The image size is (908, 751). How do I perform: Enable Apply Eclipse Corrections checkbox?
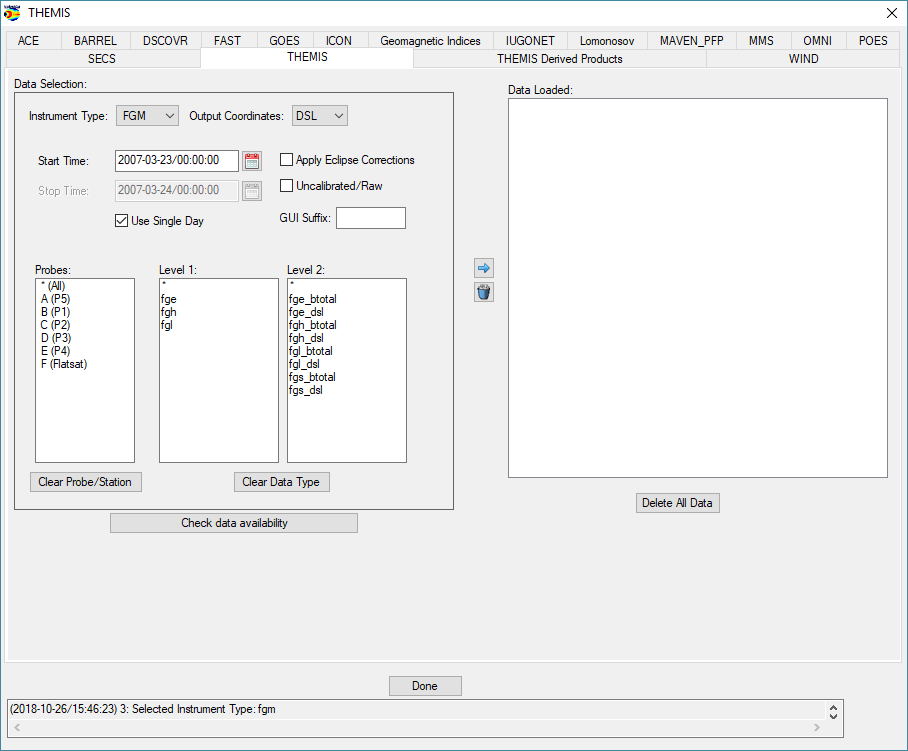pos(287,160)
